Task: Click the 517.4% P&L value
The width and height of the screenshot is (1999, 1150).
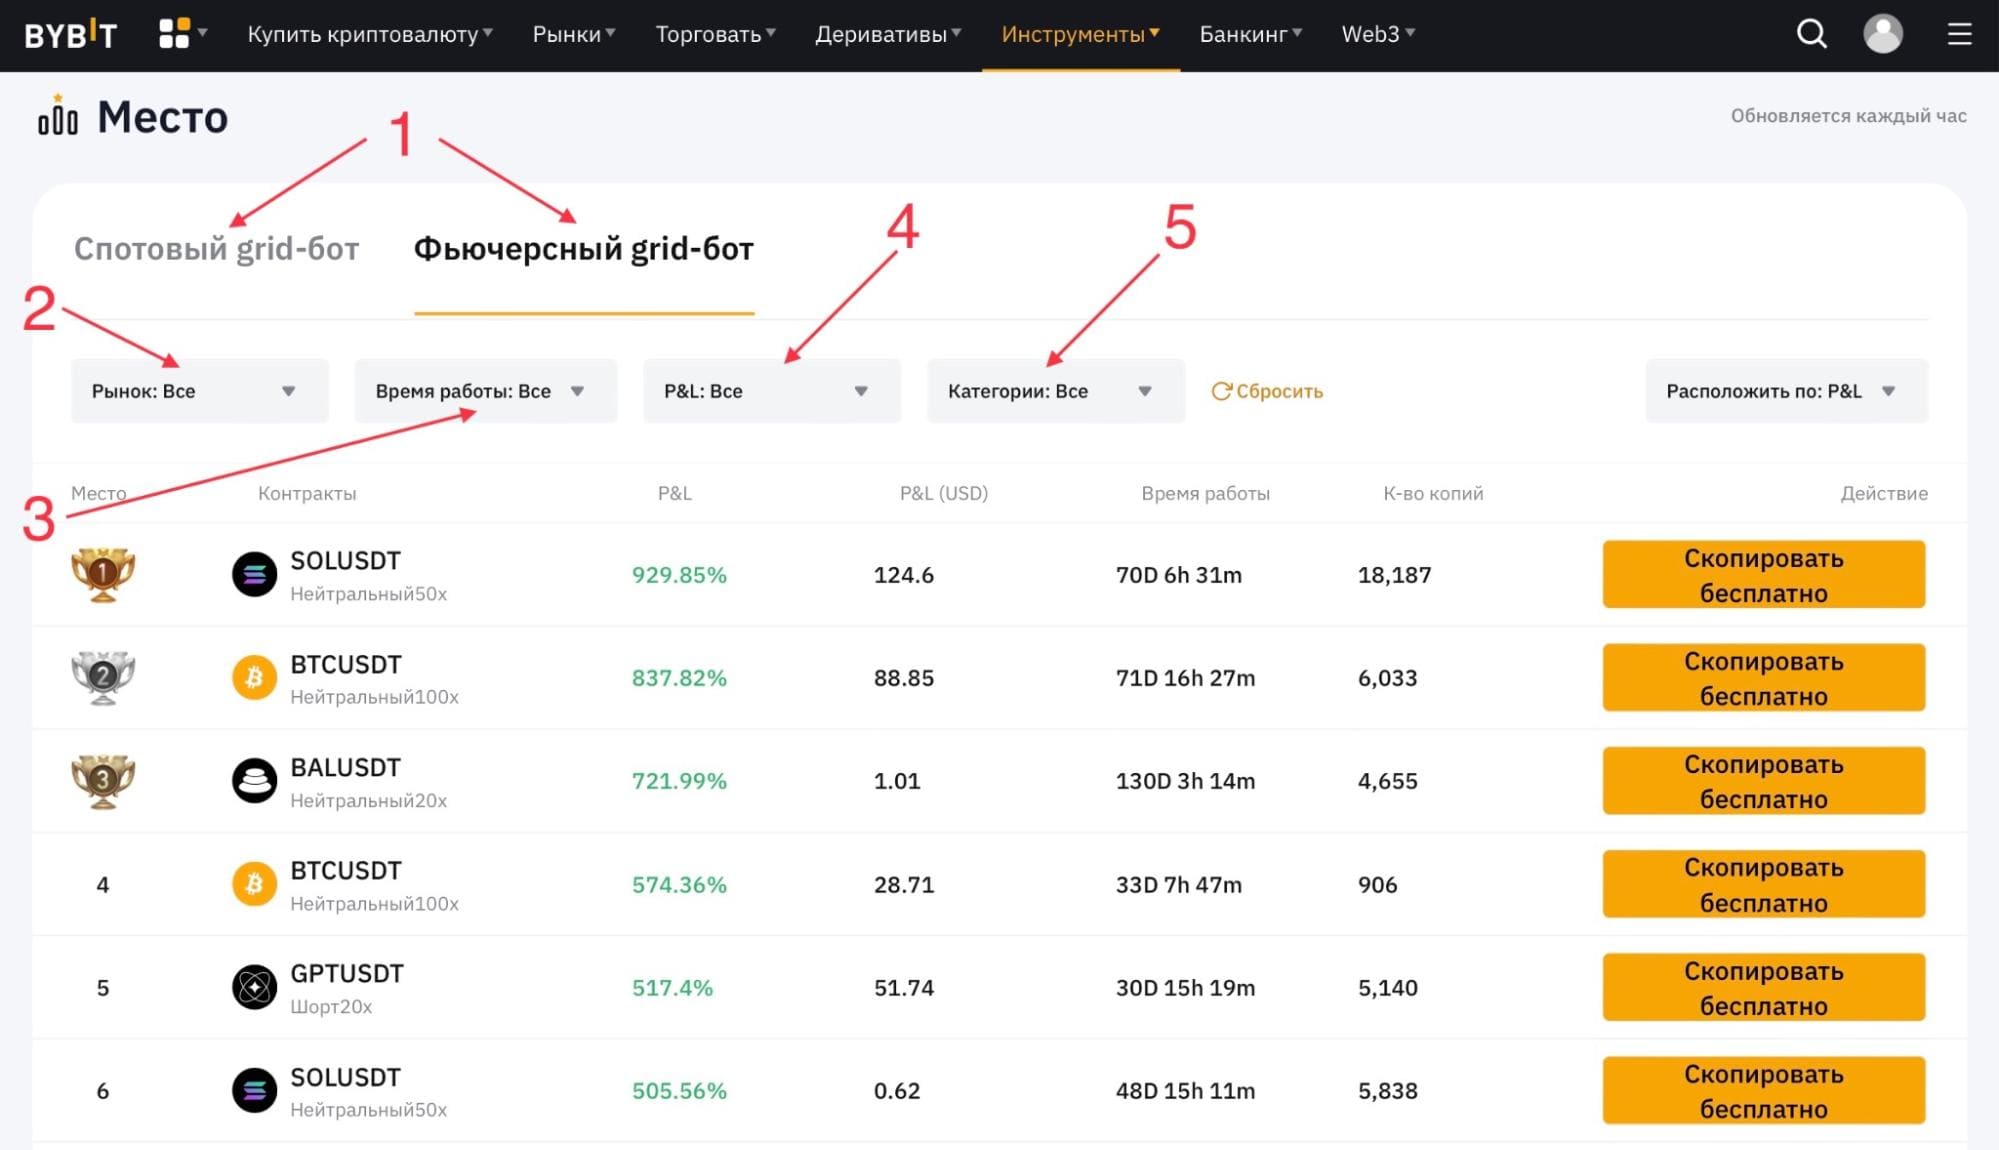Action: 672,988
